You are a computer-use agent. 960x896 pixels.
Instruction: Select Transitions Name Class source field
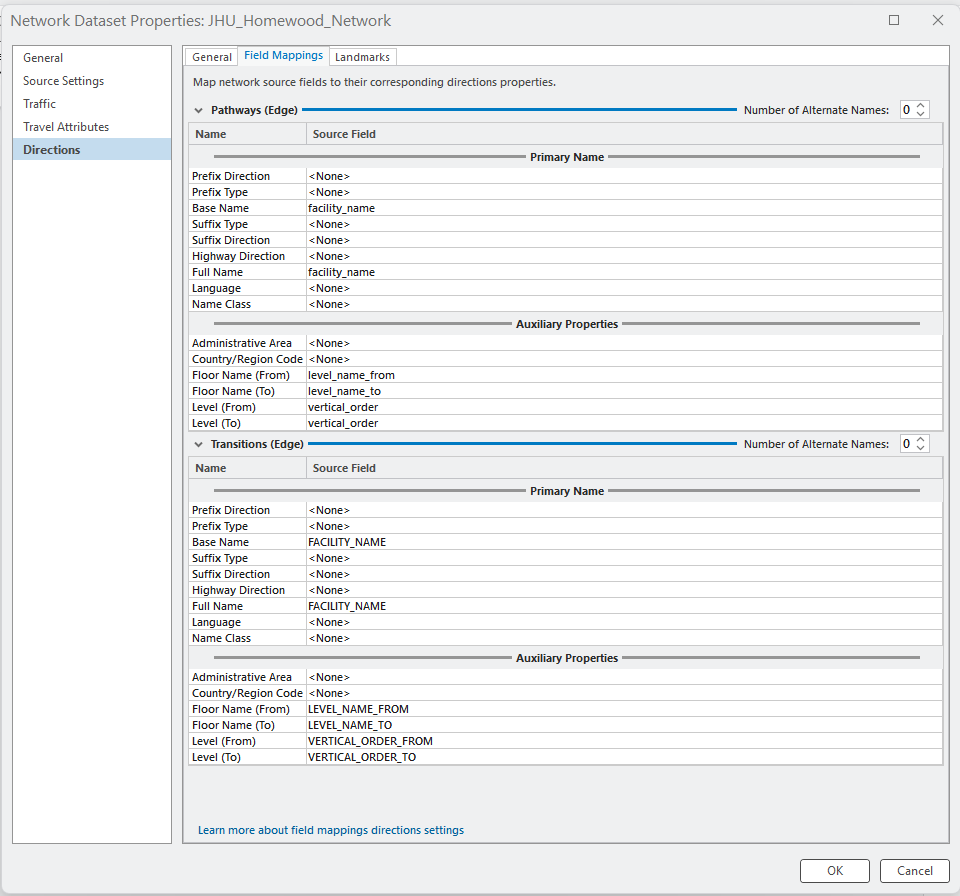[624, 638]
